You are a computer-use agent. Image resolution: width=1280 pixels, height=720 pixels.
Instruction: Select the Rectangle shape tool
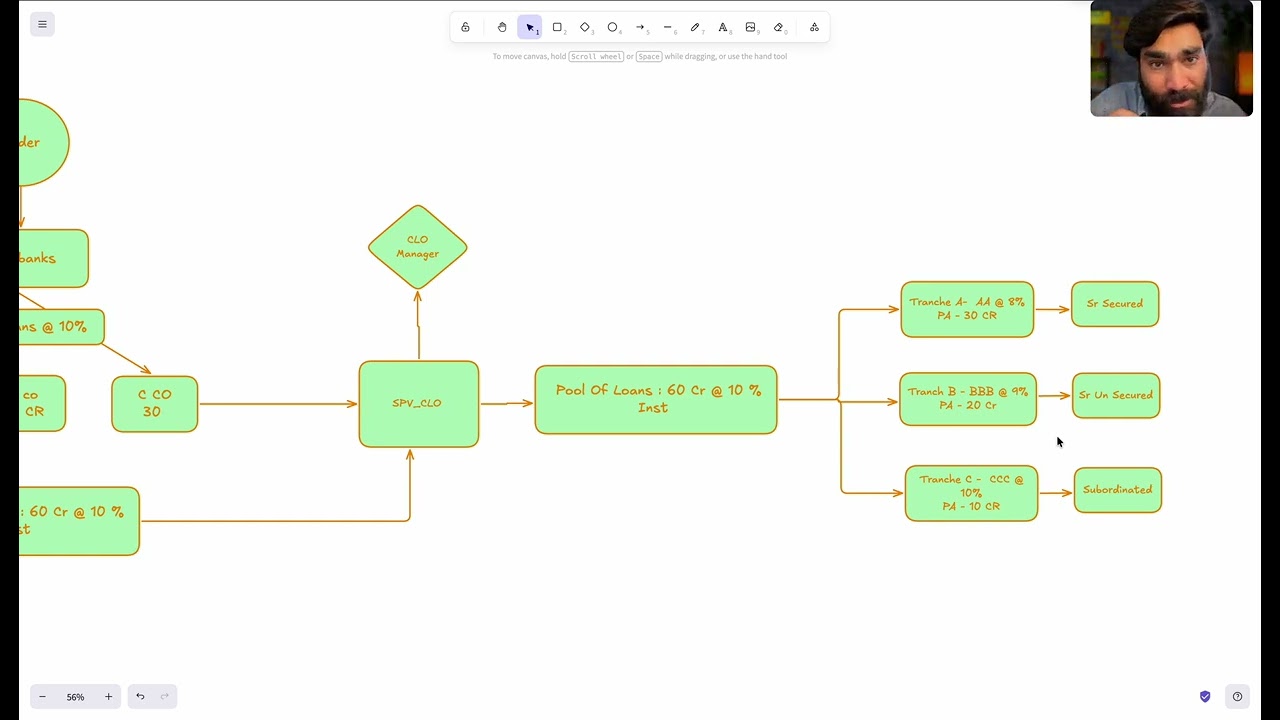558,27
